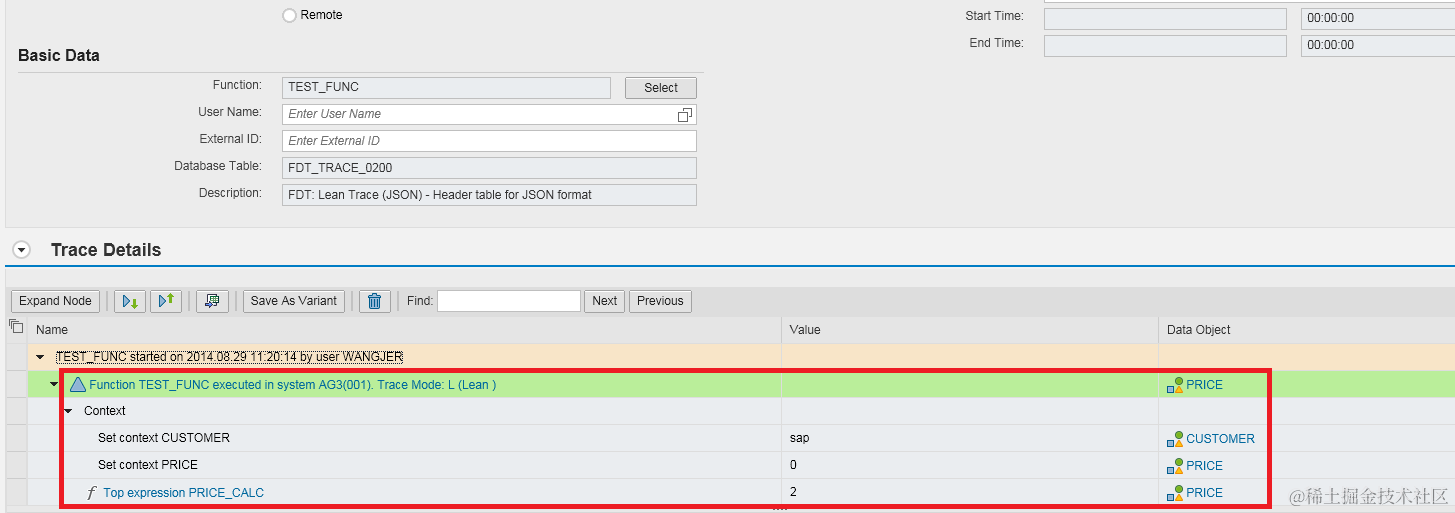This screenshot has width=1455, height=513.
Task: Click the f expression icon beside PRICE_CALC
Action: pos(92,492)
